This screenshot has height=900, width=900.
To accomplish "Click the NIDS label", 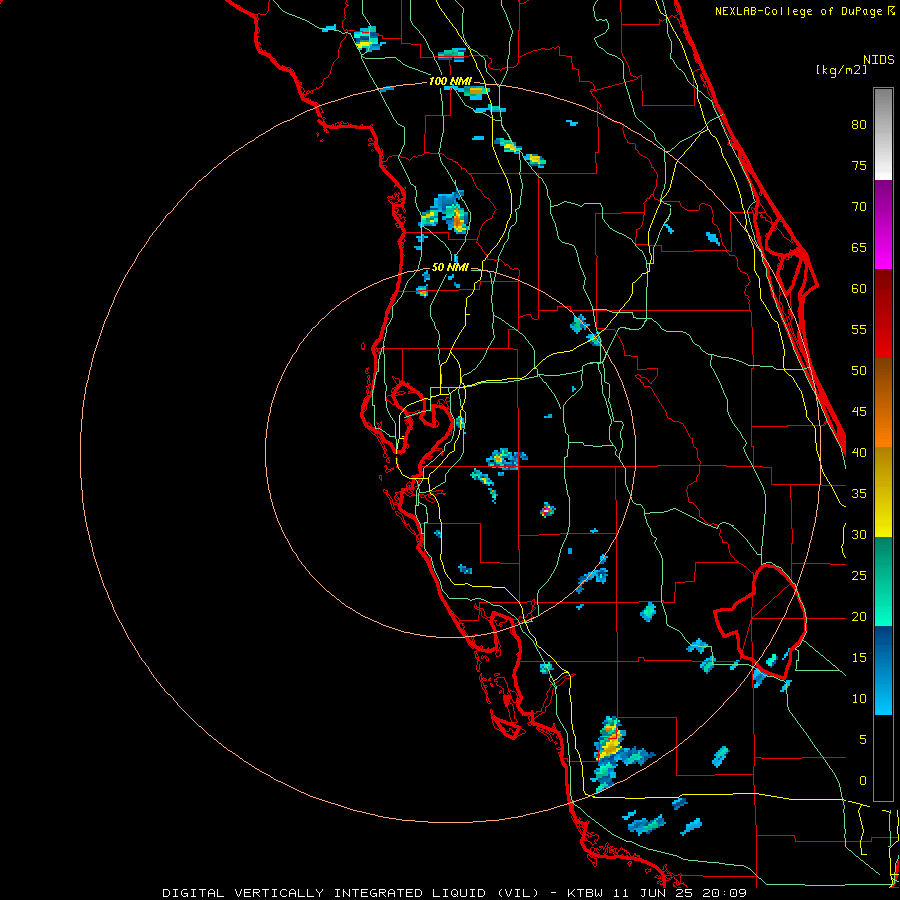I will pos(879,60).
